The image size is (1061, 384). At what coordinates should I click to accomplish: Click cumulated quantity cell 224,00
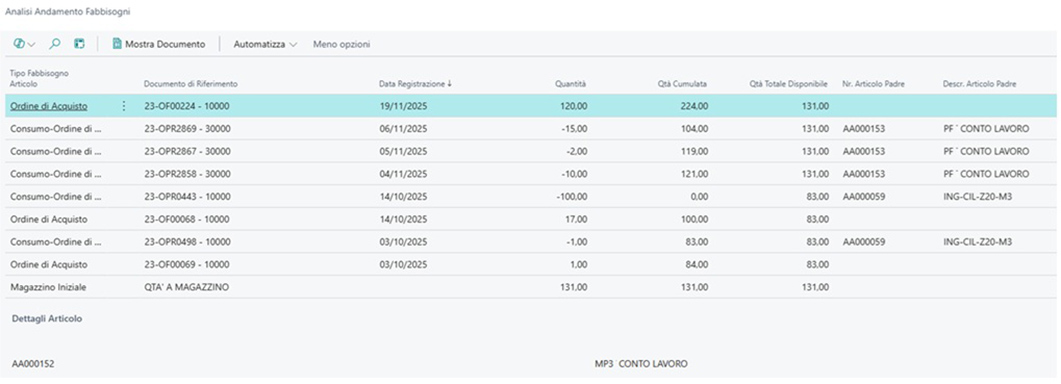(x=694, y=106)
